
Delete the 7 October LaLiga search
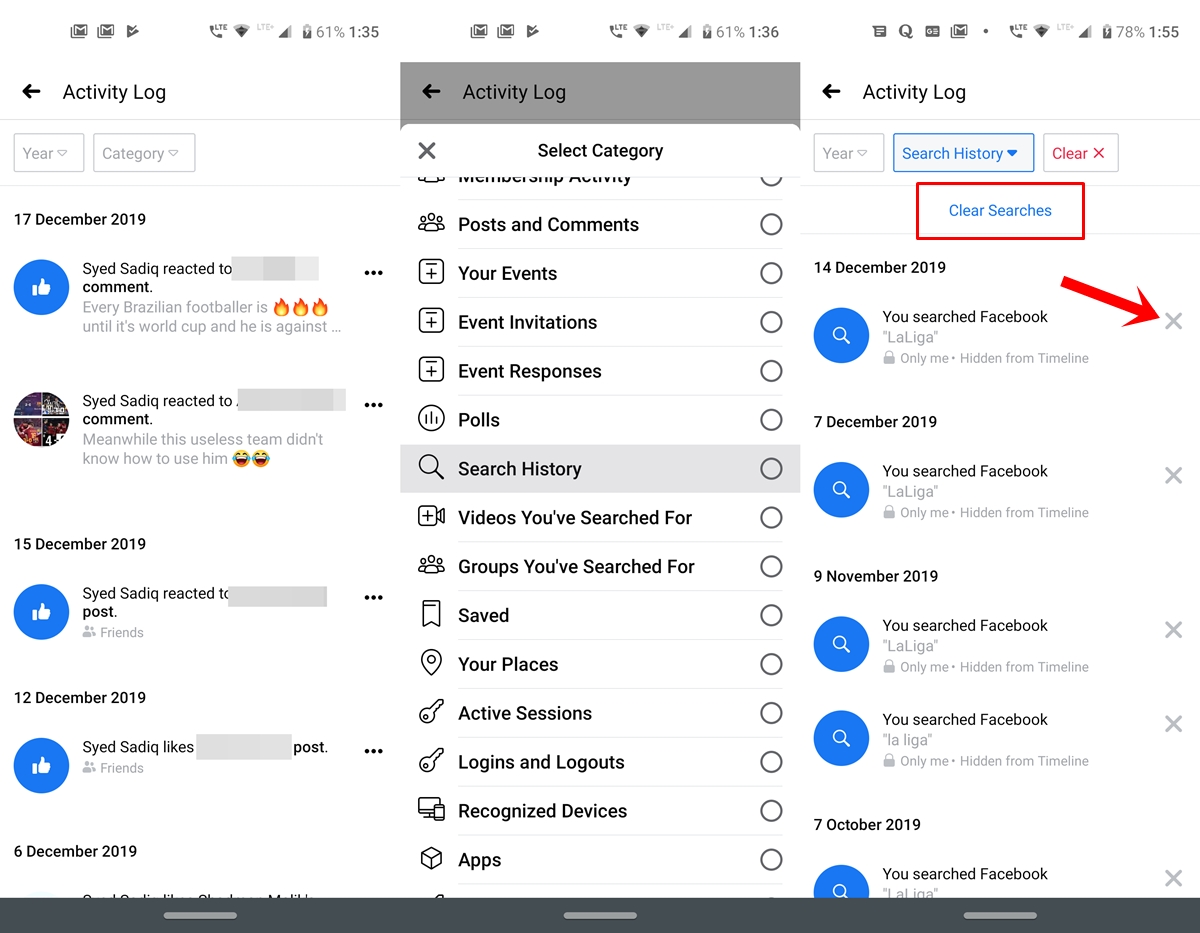(x=1173, y=878)
